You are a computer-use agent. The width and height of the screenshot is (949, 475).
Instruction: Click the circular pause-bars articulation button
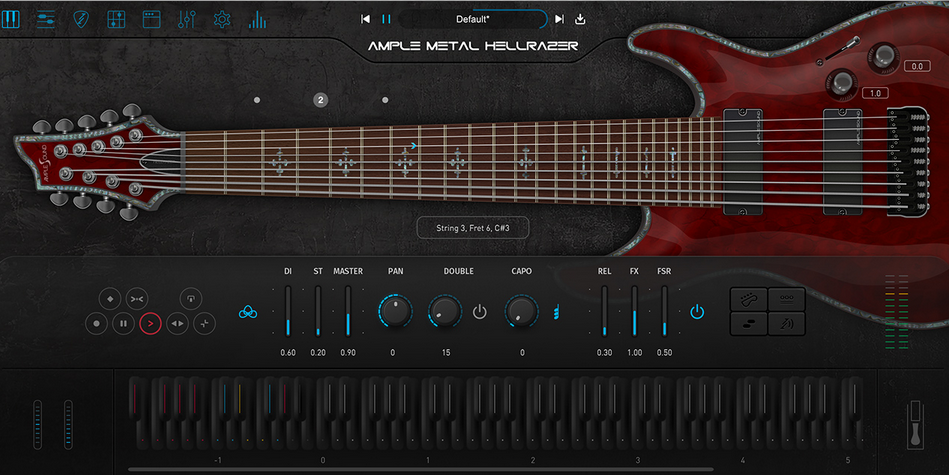pyautogui.click(x=123, y=324)
